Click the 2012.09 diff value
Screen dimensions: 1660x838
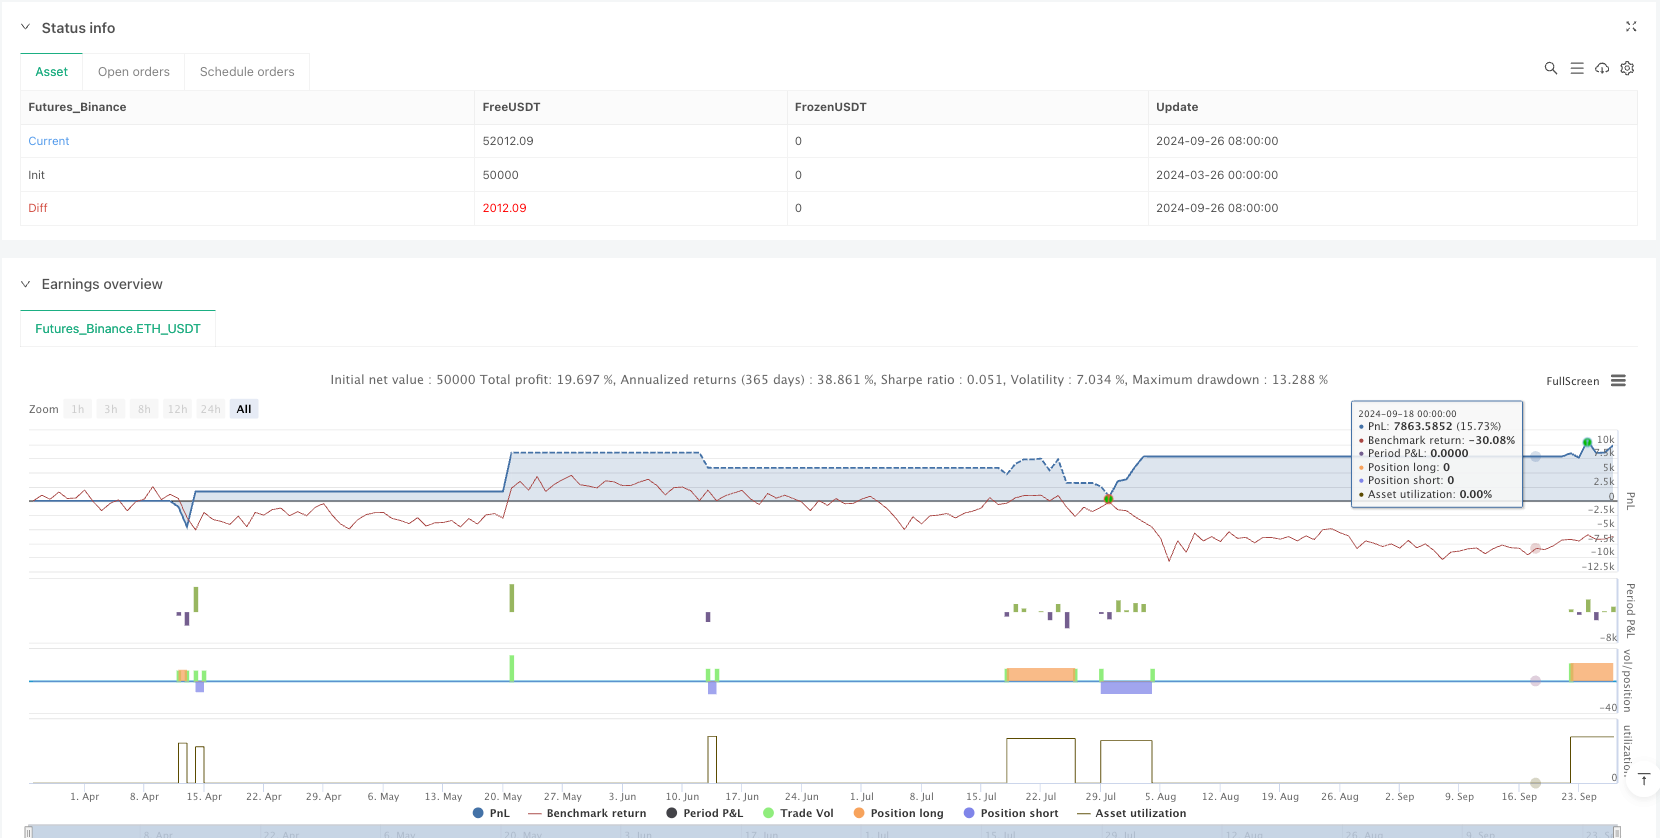(504, 208)
